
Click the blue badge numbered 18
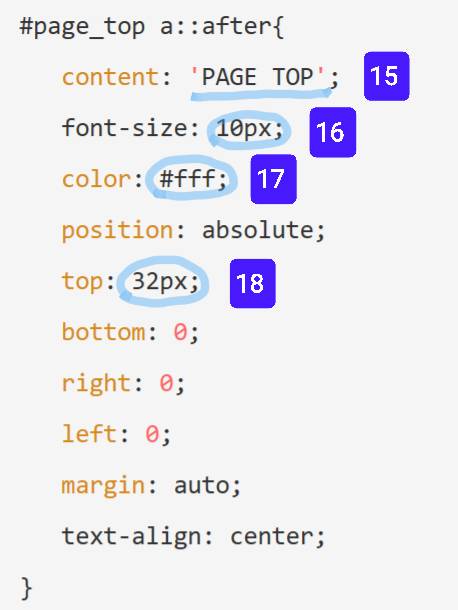[x=253, y=283]
